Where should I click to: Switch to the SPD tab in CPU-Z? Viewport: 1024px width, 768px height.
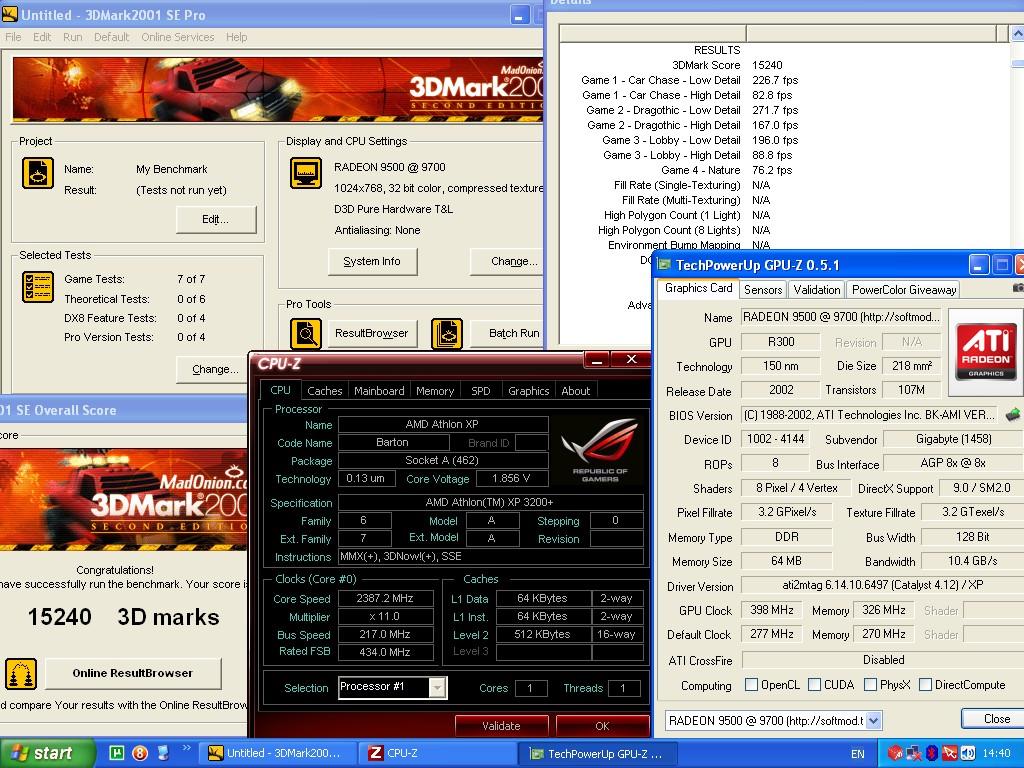click(481, 391)
